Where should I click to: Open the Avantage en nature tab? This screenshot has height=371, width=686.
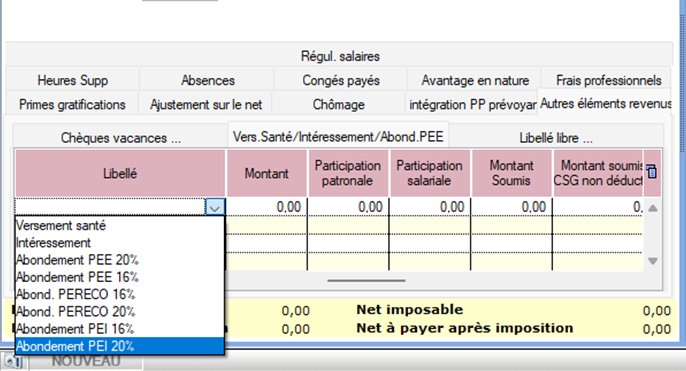pyautogui.click(x=475, y=80)
